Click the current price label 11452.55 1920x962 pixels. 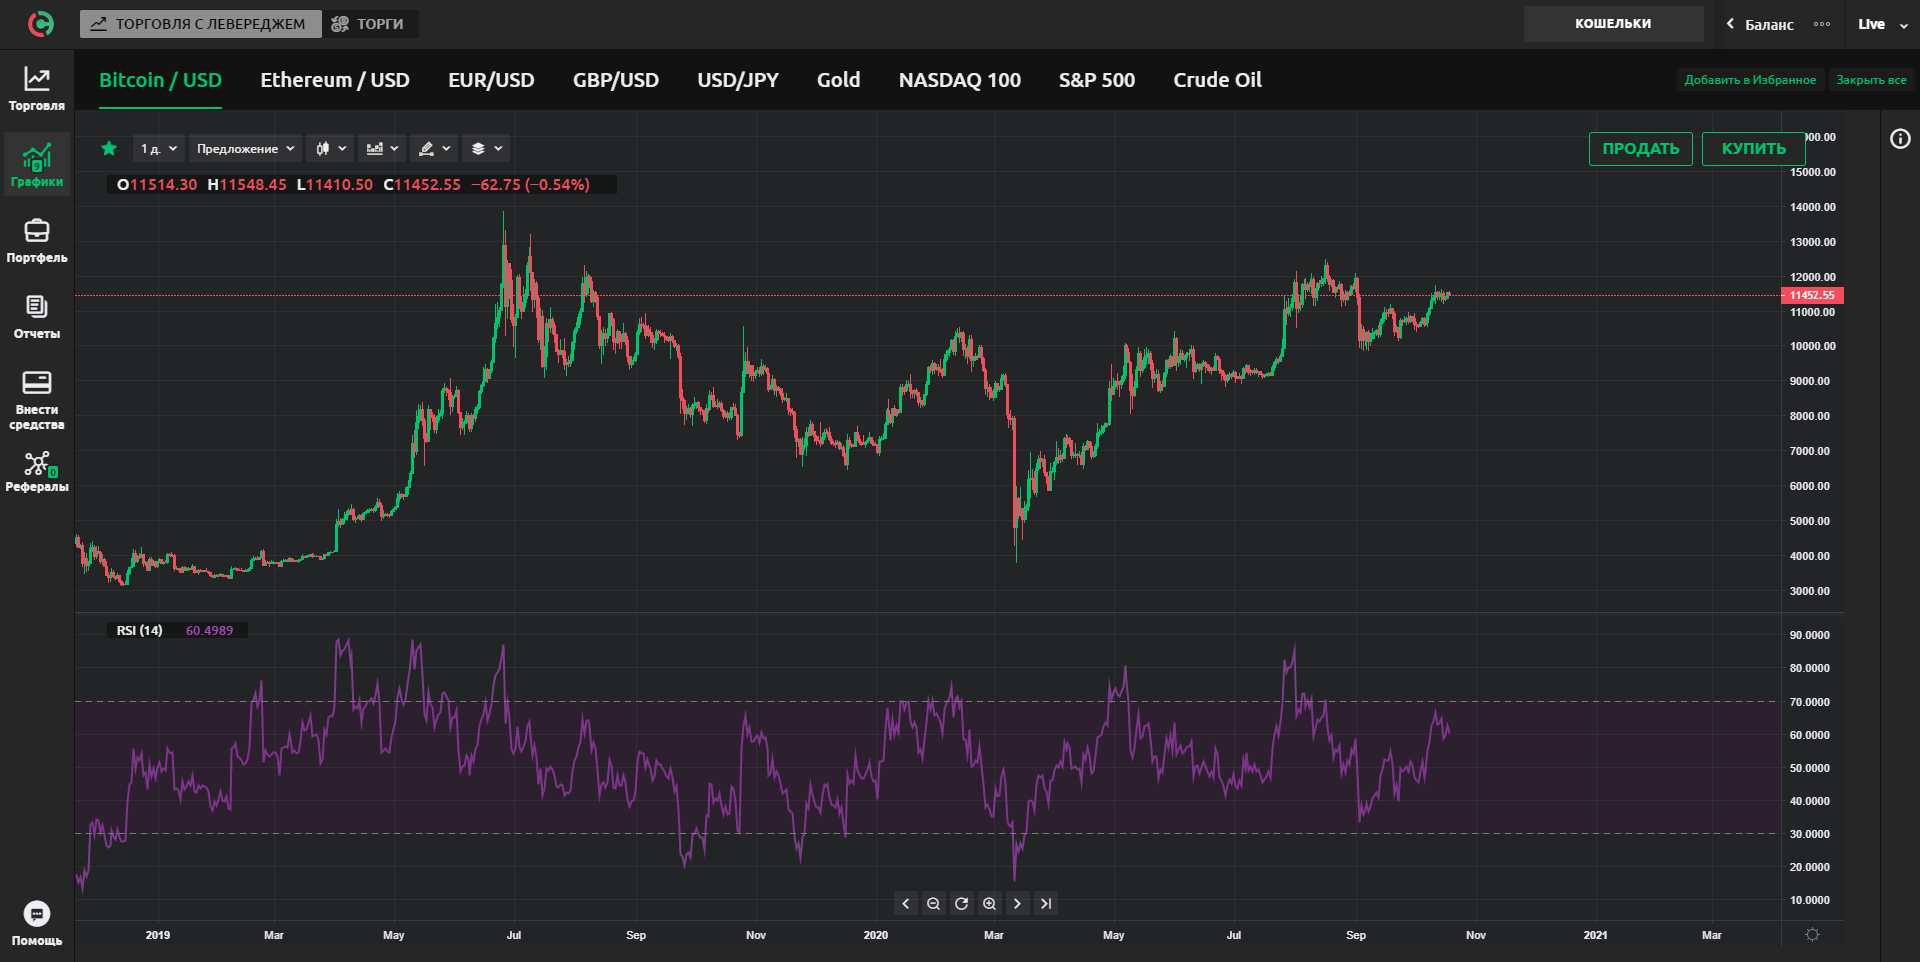pyautogui.click(x=1812, y=295)
